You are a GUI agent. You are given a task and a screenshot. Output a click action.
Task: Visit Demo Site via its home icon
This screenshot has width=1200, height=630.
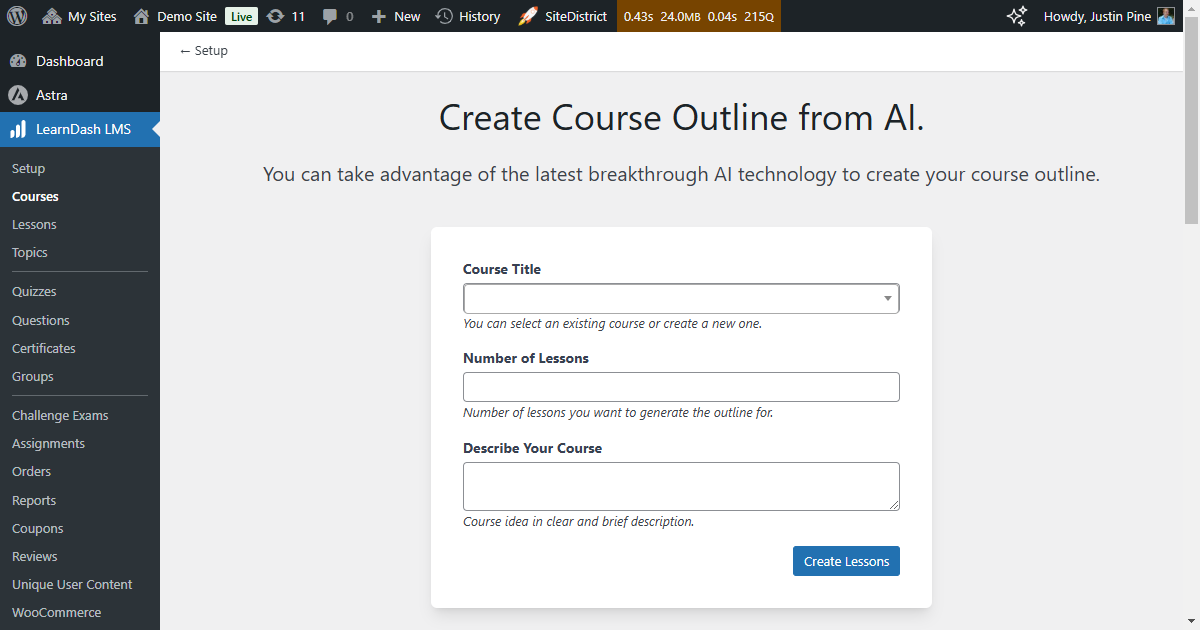[x=141, y=15]
